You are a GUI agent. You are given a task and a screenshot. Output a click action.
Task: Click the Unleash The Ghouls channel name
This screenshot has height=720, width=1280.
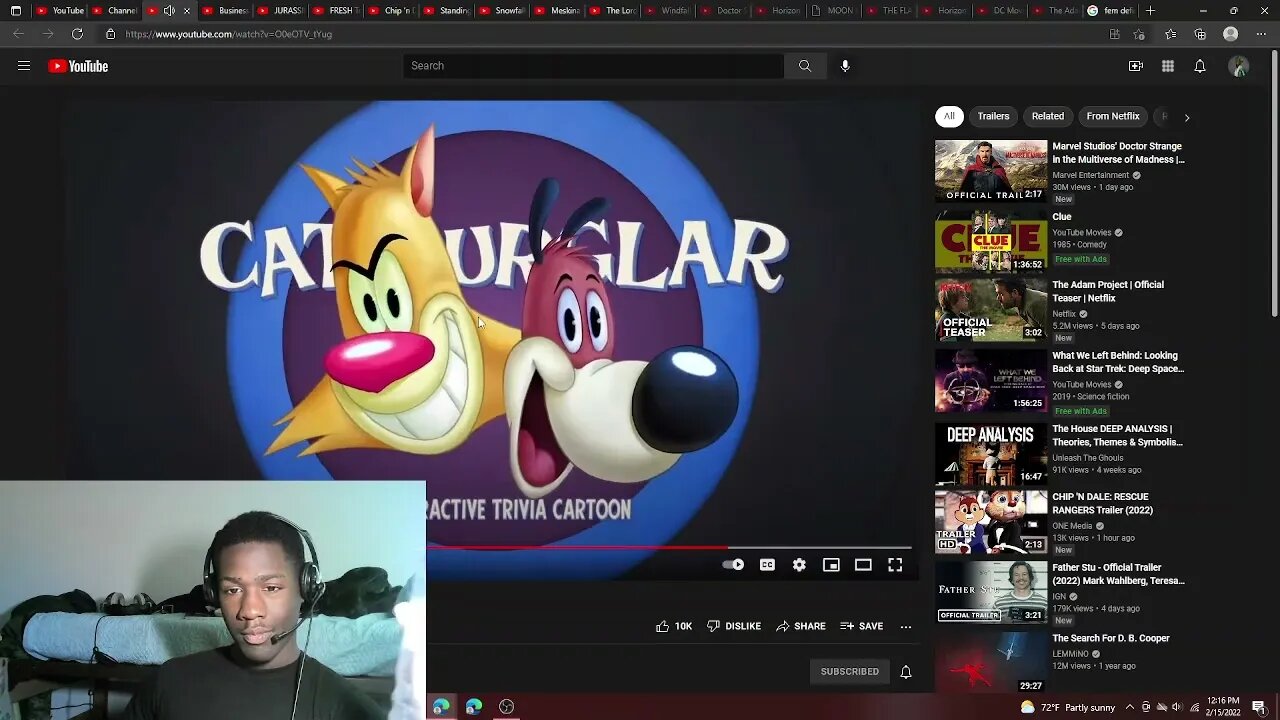[1088, 458]
